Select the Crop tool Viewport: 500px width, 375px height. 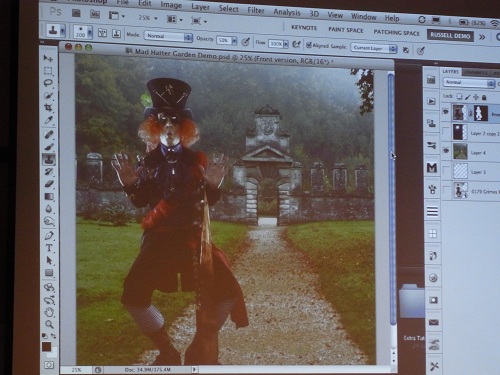tap(48, 108)
